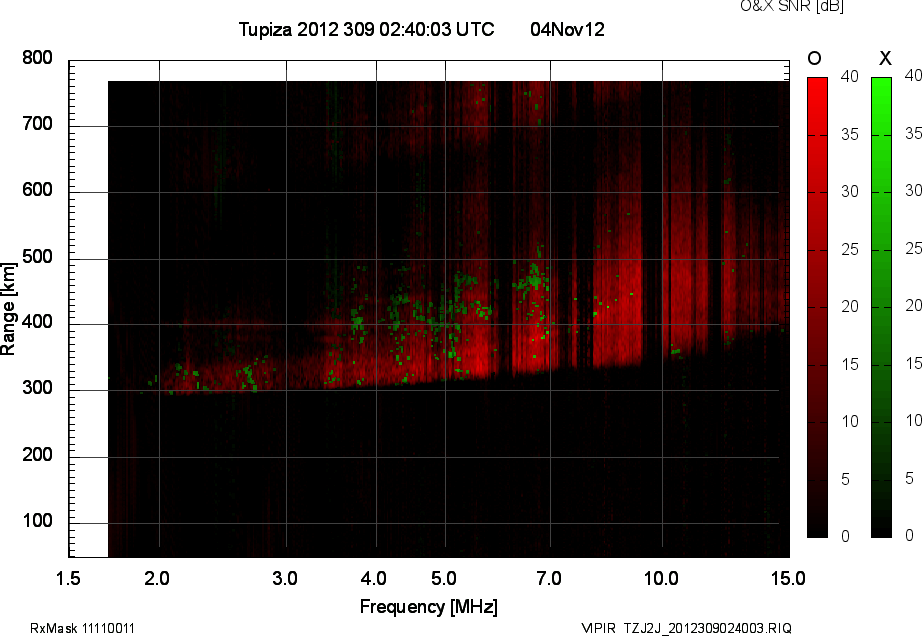Click the '15' tick on the O colorbar
This screenshot has width=922, height=636.
850,364
